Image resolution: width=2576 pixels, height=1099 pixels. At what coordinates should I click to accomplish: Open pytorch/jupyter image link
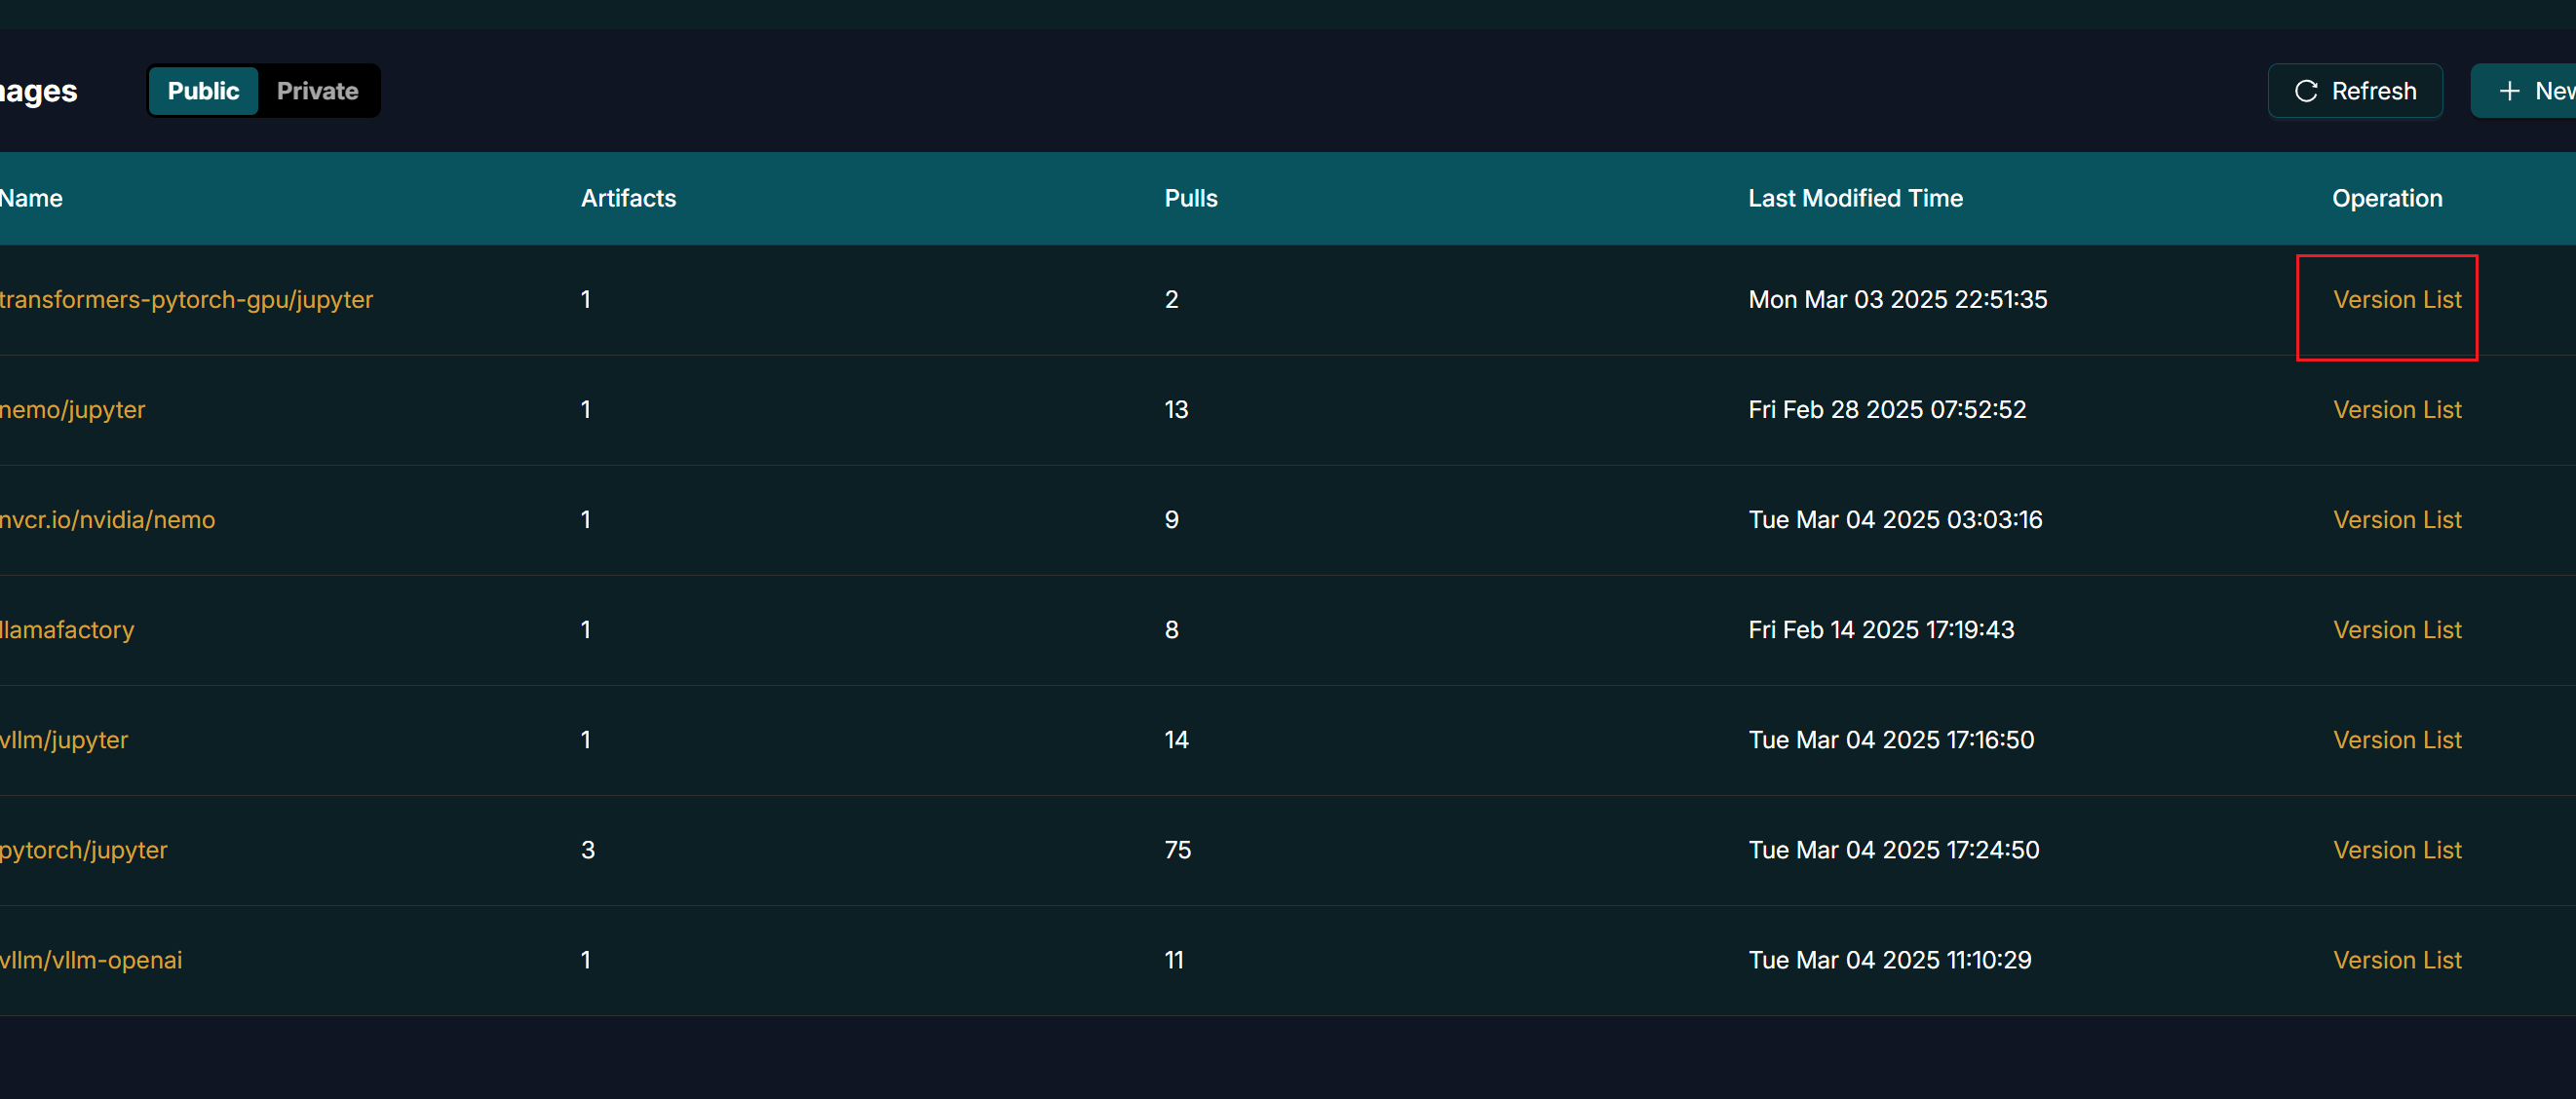(x=84, y=849)
